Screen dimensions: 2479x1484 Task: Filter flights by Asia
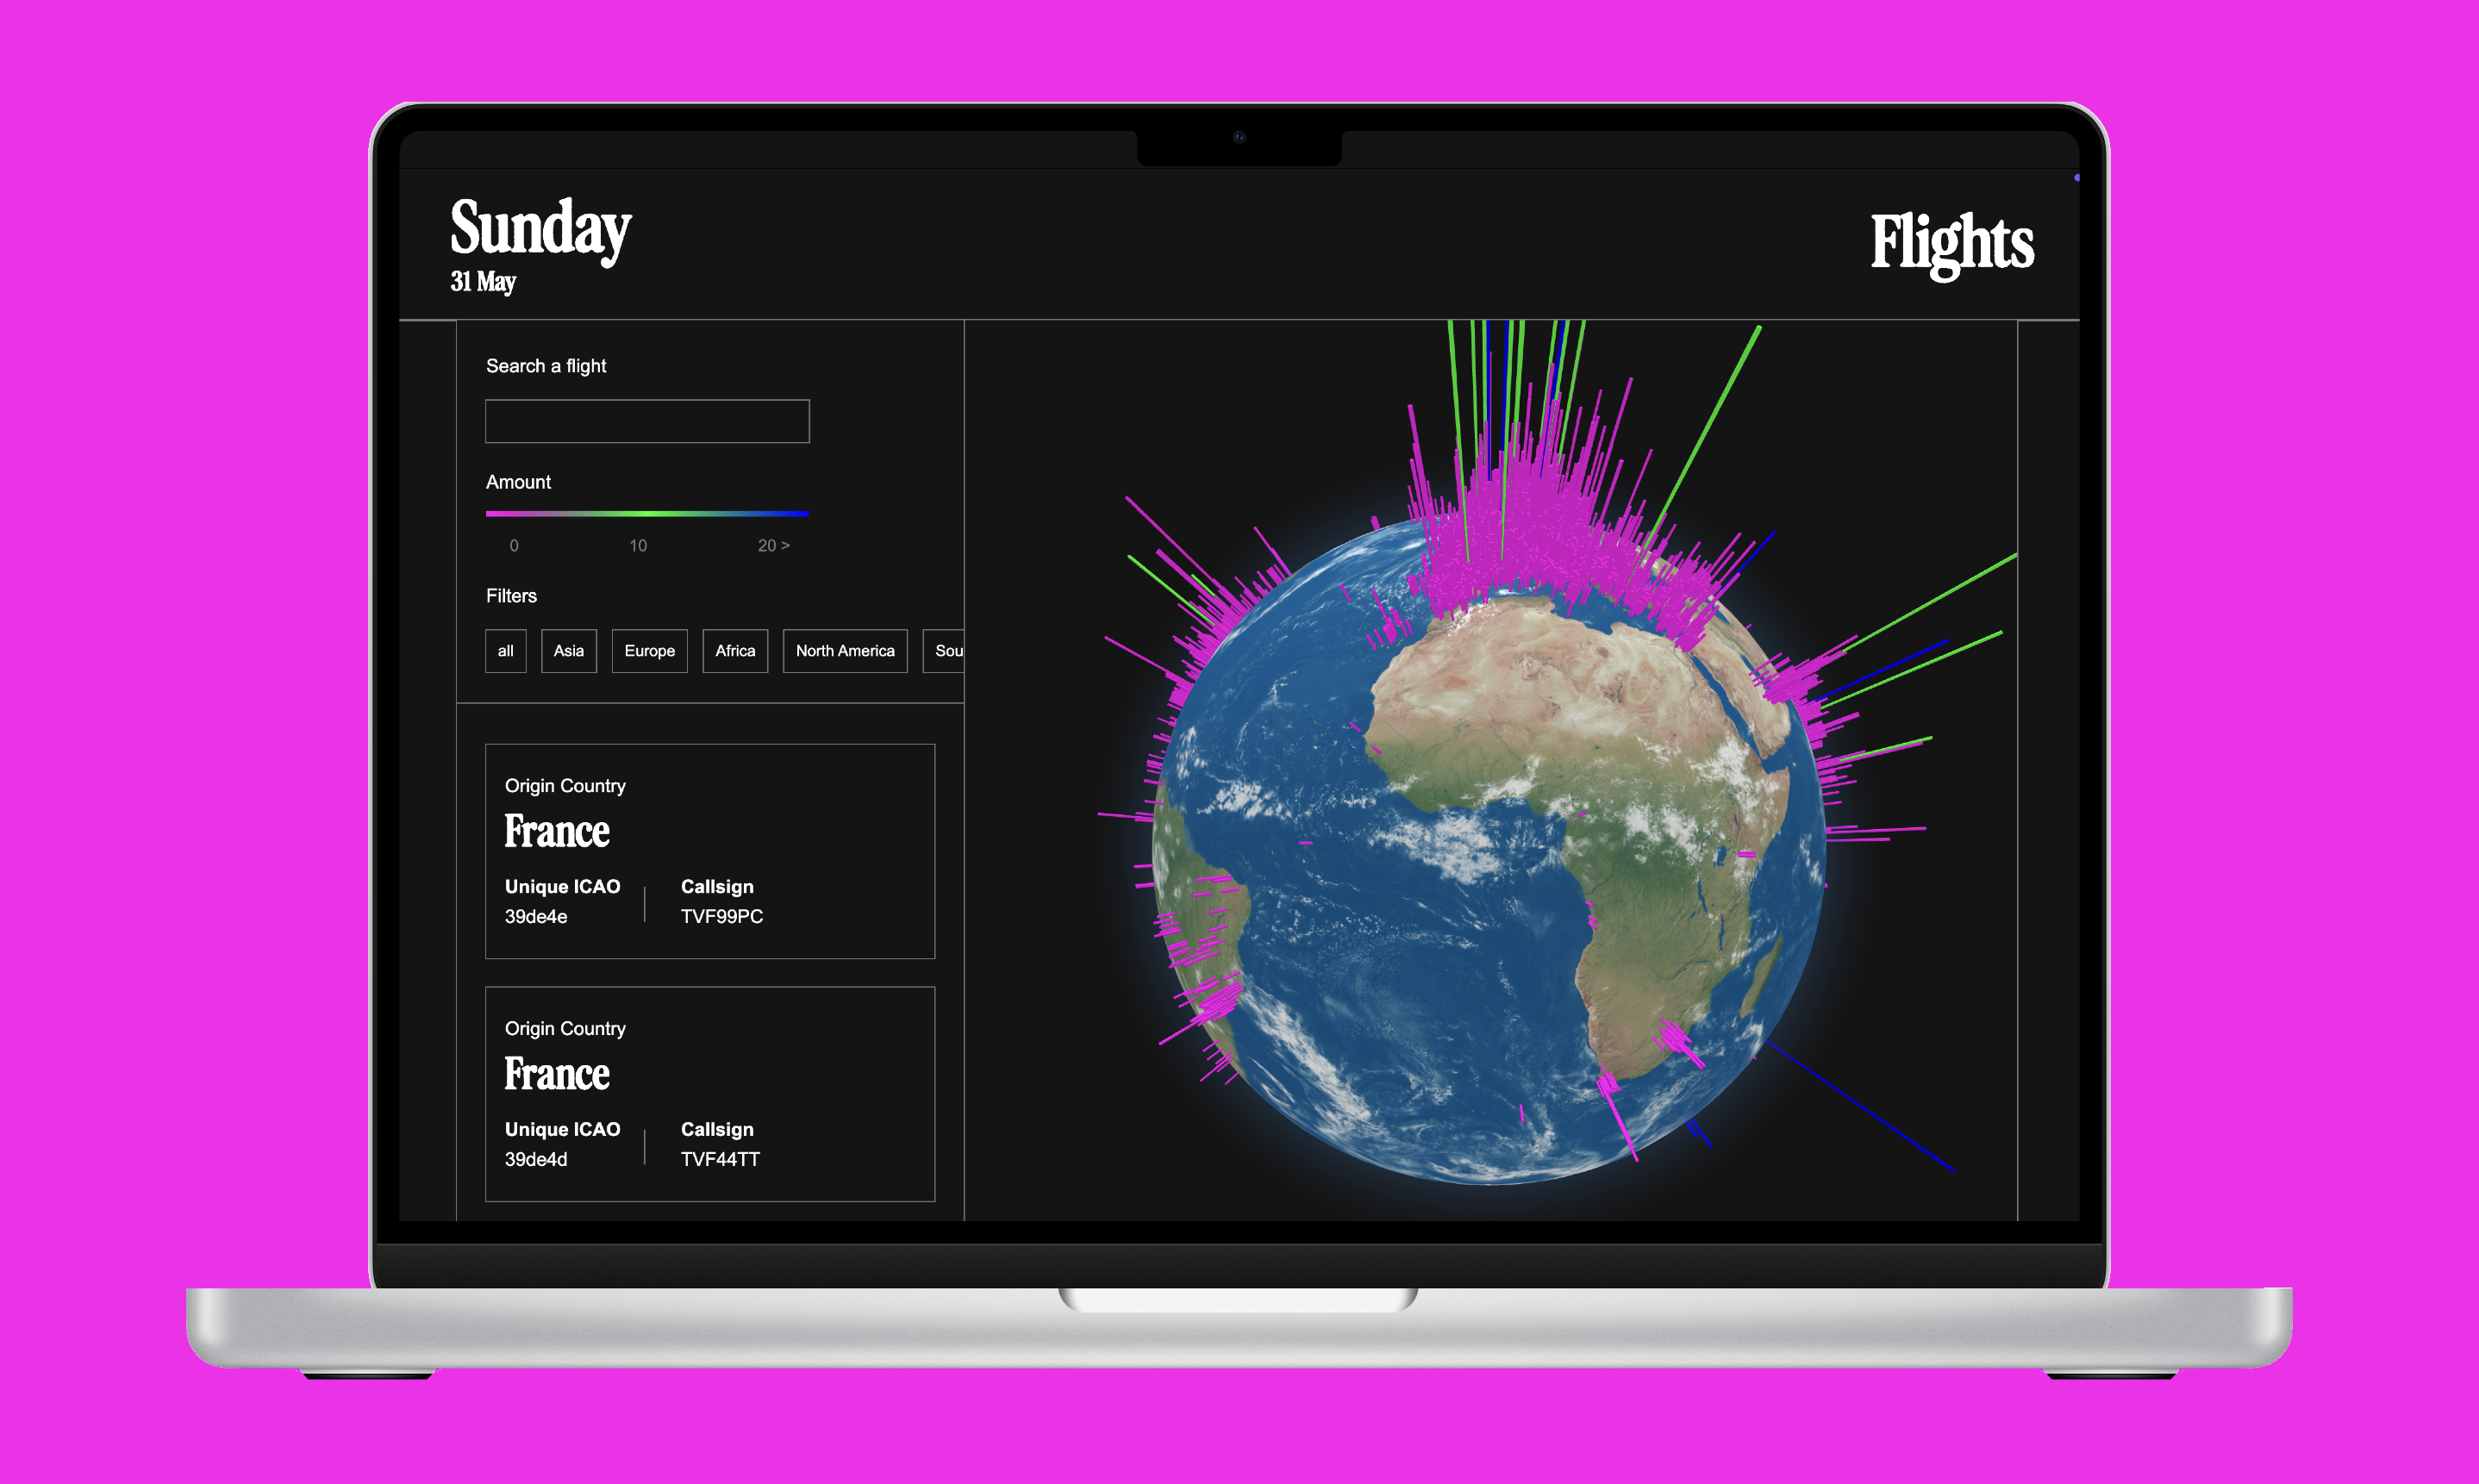[569, 651]
